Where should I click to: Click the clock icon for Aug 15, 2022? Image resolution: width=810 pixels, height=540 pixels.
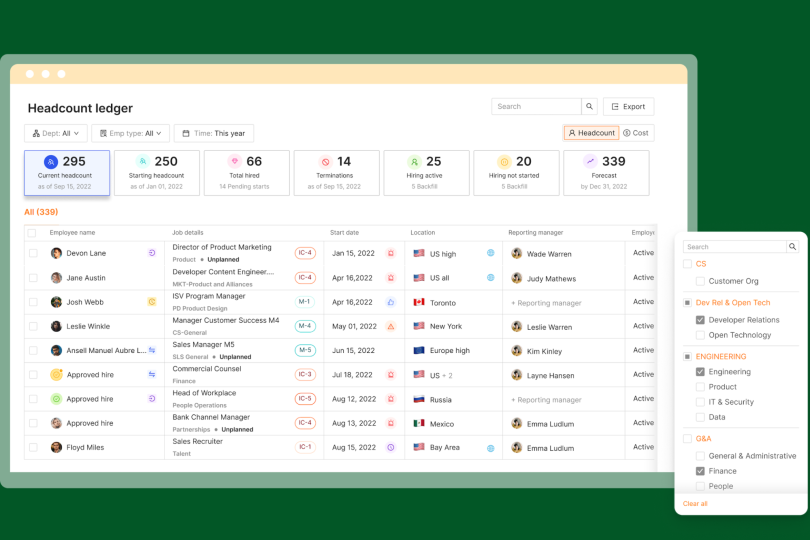point(391,448)
